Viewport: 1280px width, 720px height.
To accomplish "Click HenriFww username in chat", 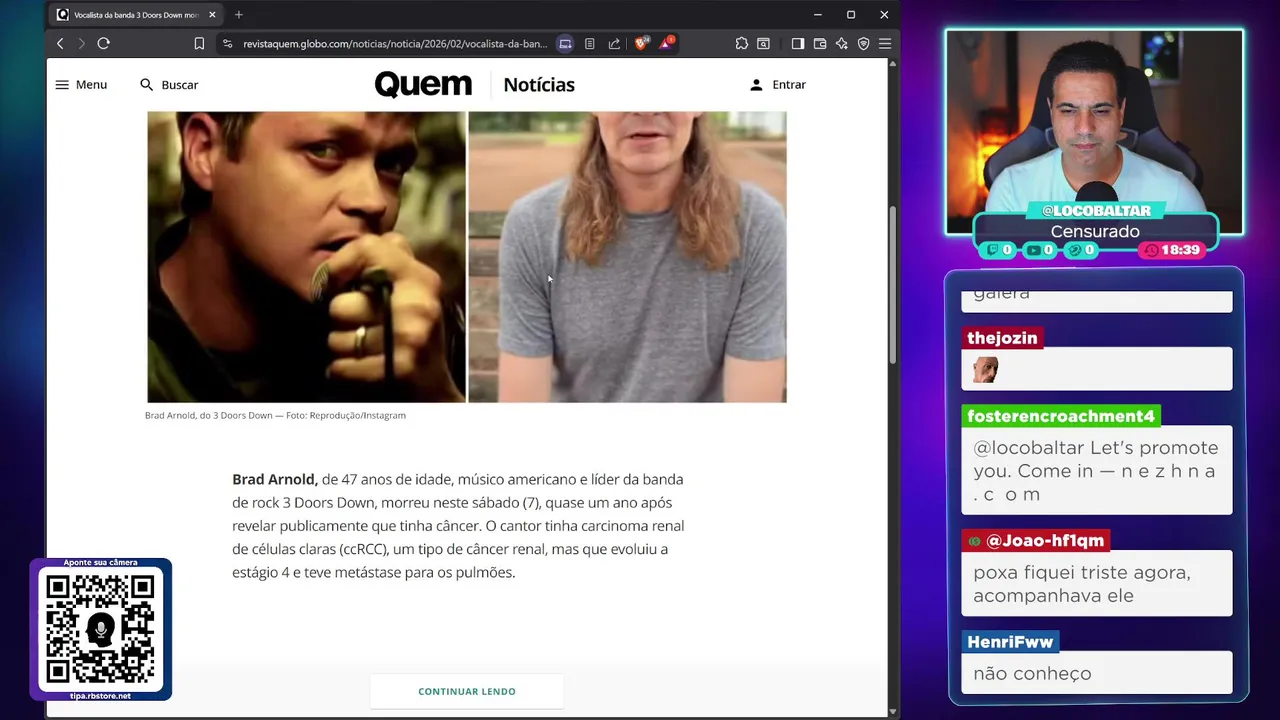I will point(1010,642).
